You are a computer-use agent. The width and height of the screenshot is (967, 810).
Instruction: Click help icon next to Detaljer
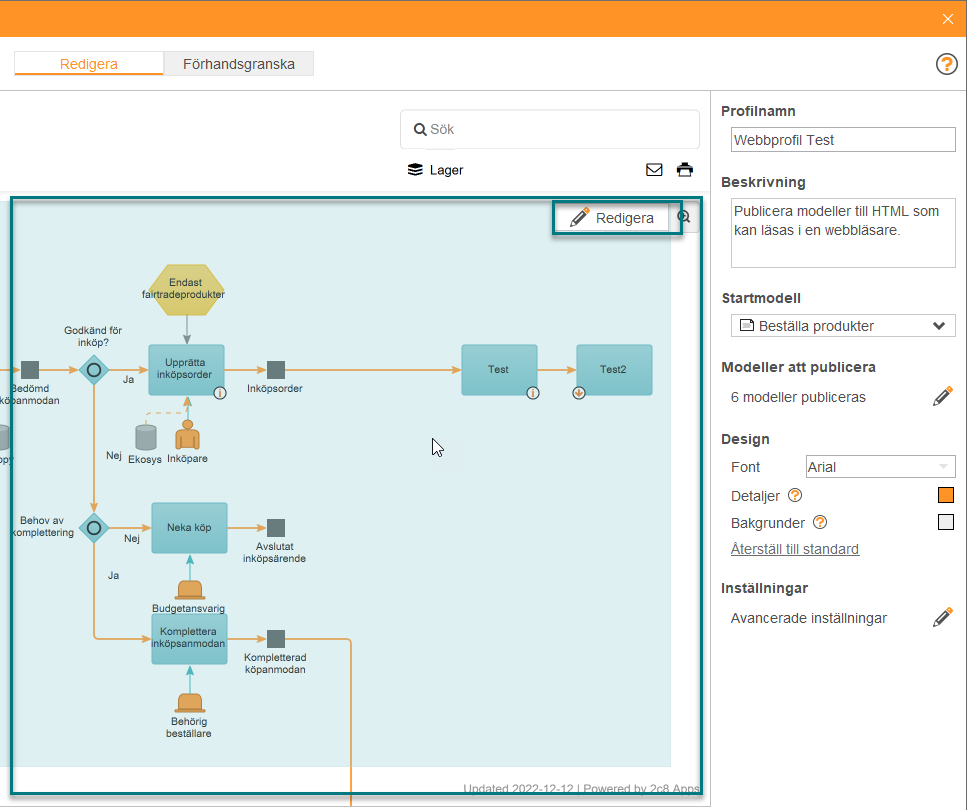(x=795, y=495)
